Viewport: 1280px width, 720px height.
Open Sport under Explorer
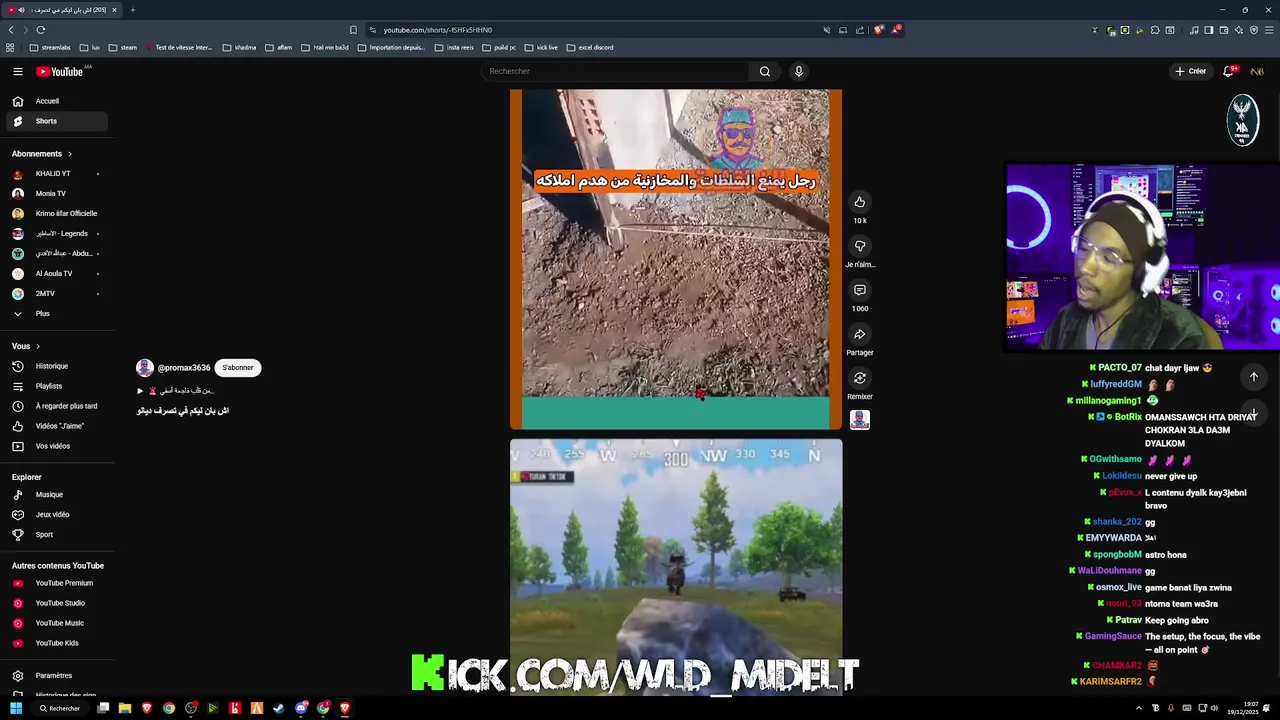click(58, 534)
